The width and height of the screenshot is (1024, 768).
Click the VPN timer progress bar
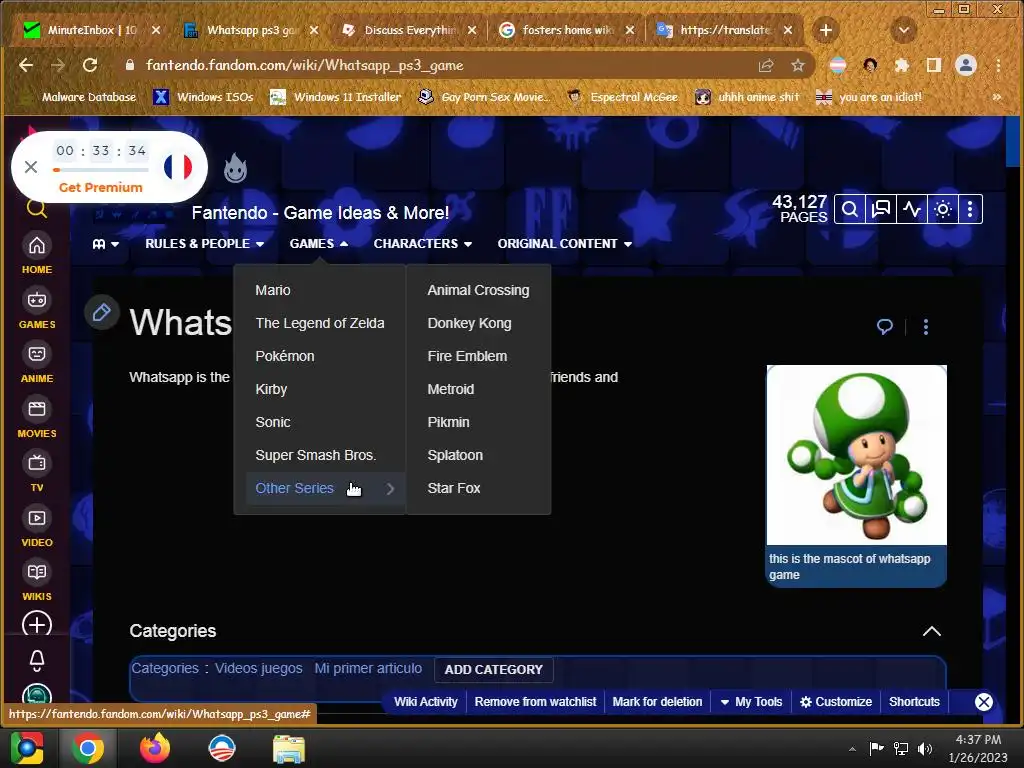pos(101,170)
